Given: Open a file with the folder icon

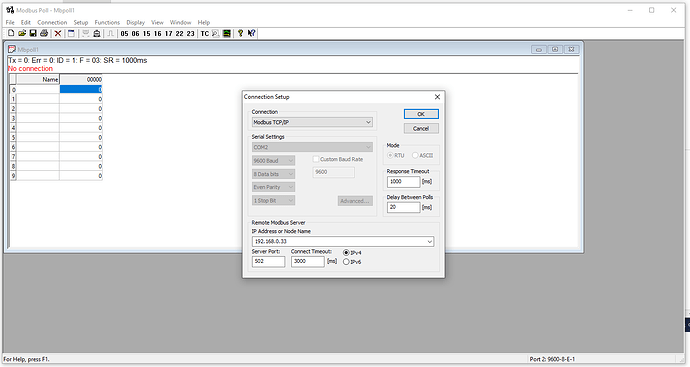Looking at the screenshot, I should [22, 33].
